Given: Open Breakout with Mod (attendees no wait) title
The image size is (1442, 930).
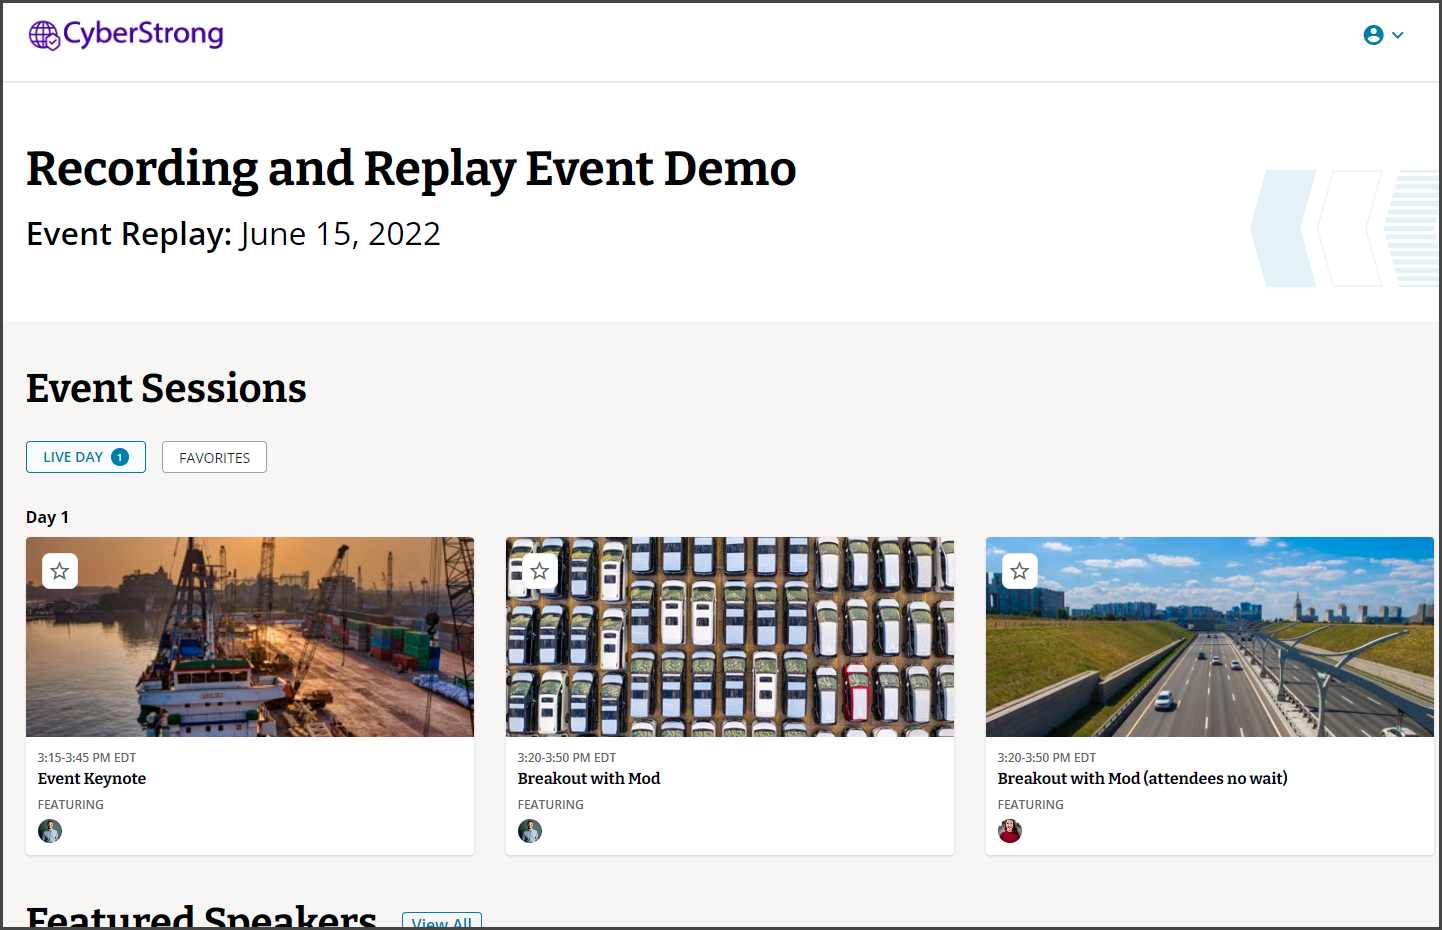Looking at the screenshot, I should [1142, 778].
